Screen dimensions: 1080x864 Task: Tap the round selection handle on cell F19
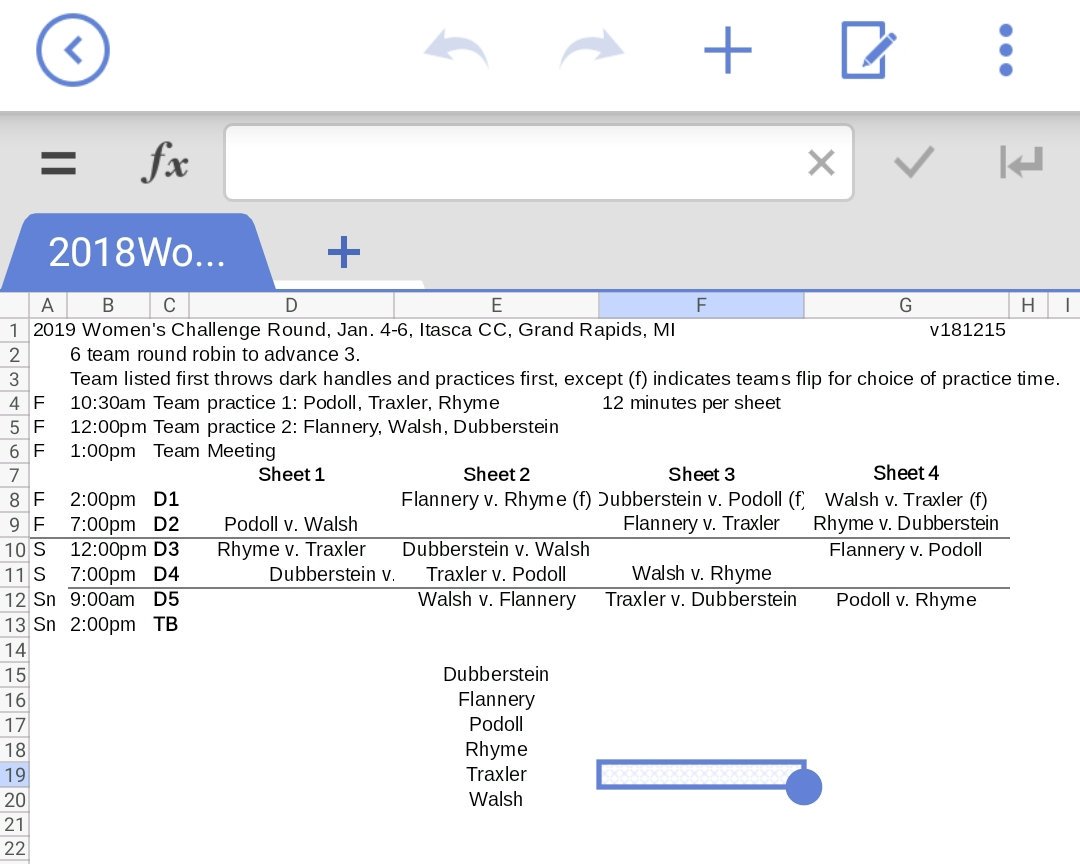click(x=804, y=787)
